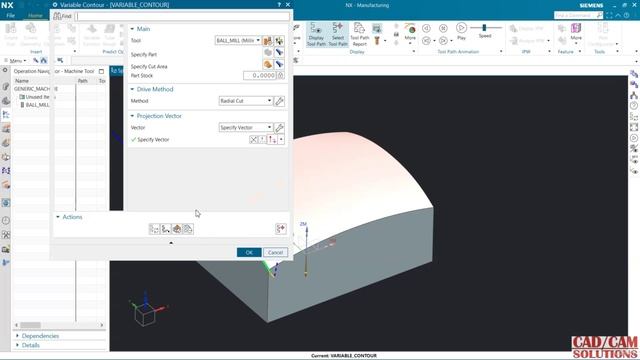The height and width of the screenshot is (360, 640).
Task: Click the Part Stock value field
Action: [260, 76]
